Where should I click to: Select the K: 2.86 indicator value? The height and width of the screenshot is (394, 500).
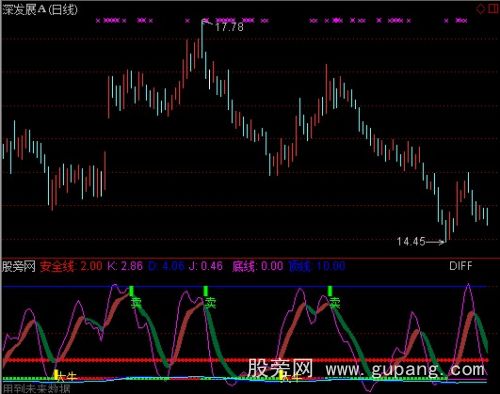click(125, 266)
